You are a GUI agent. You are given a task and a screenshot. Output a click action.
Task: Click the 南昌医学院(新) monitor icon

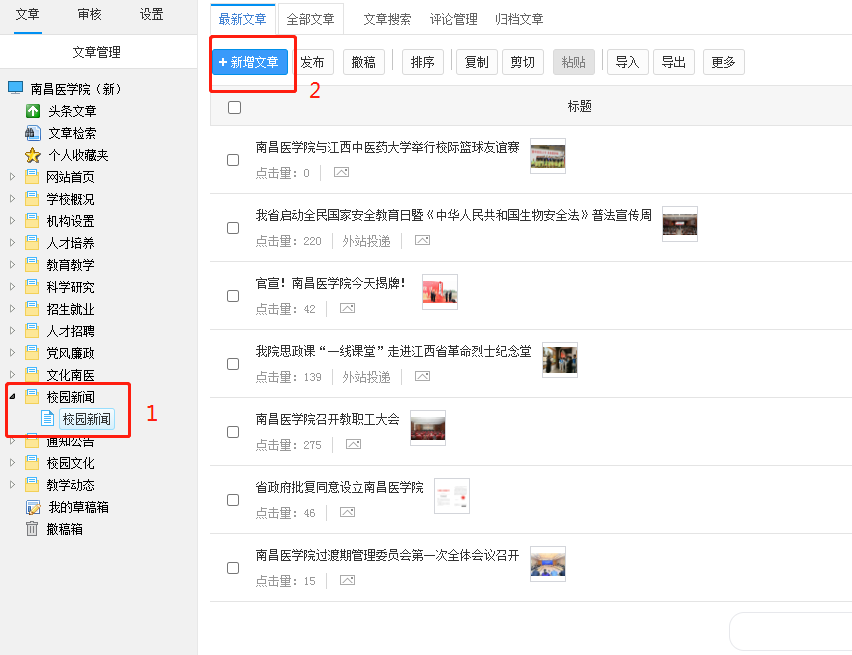15,88
